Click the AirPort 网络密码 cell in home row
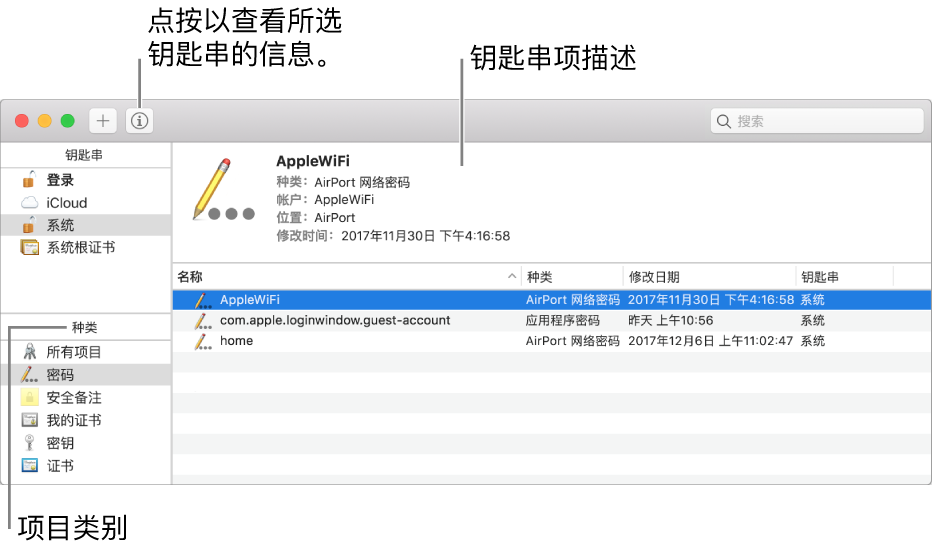Image resolution: width=934 pixels, height=551 pixels. [572, 341]
